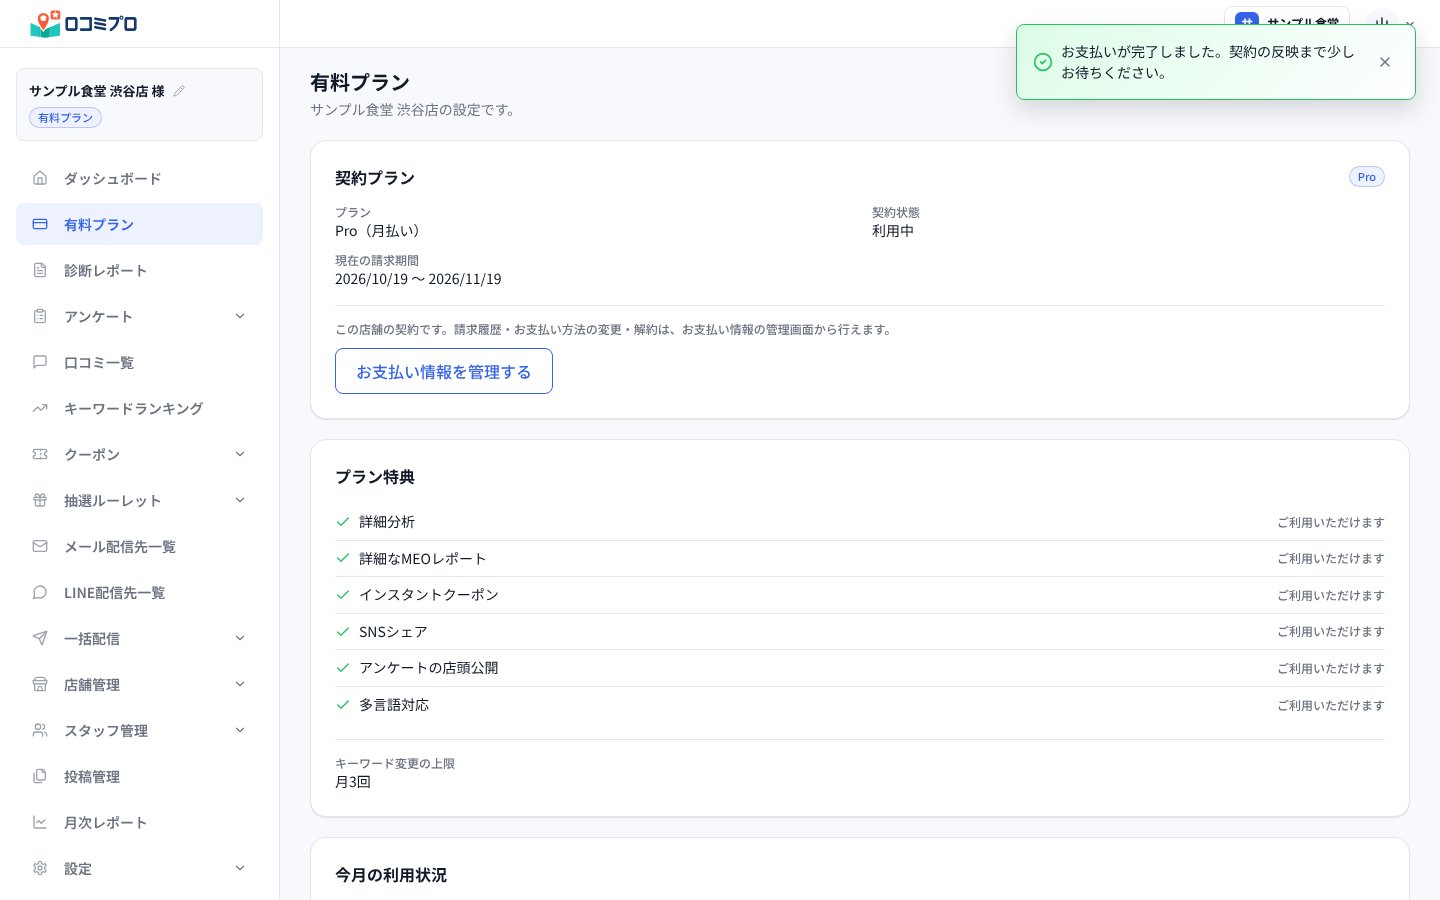Click the "キーワード変更の上限" label

pos(395,764)
